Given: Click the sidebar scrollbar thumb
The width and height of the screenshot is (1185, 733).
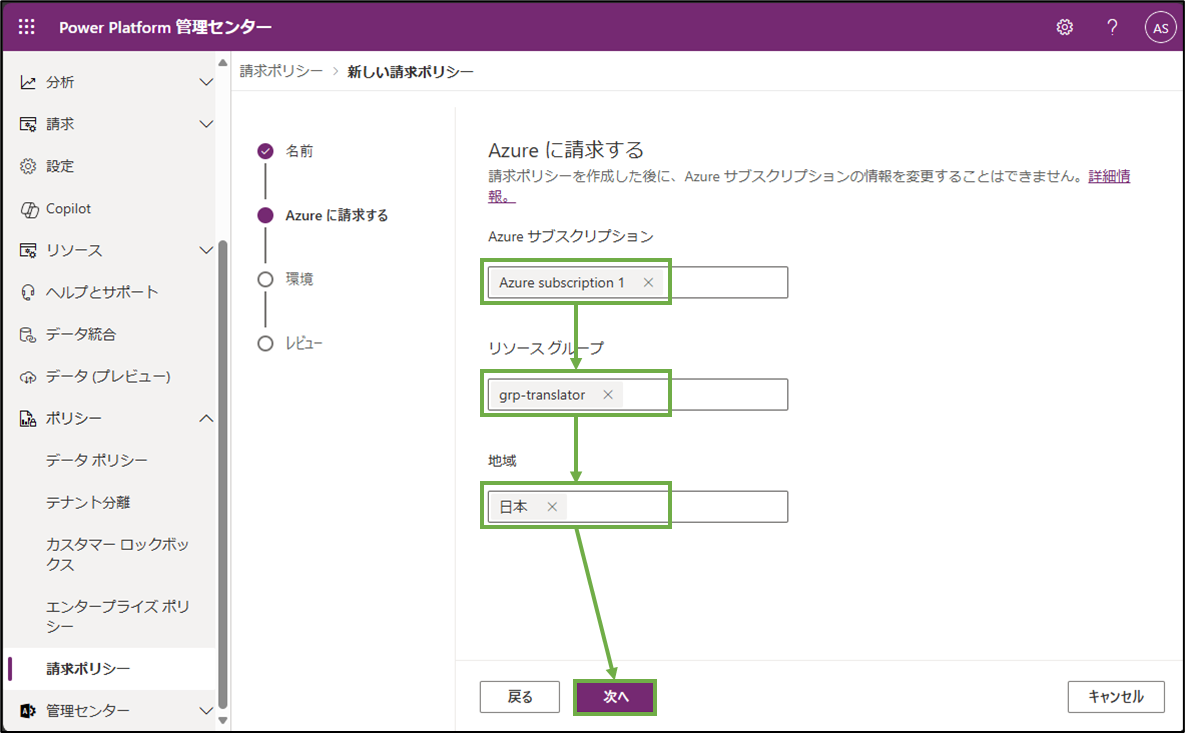Looking at the screenshot, I should tap(223, 475).
